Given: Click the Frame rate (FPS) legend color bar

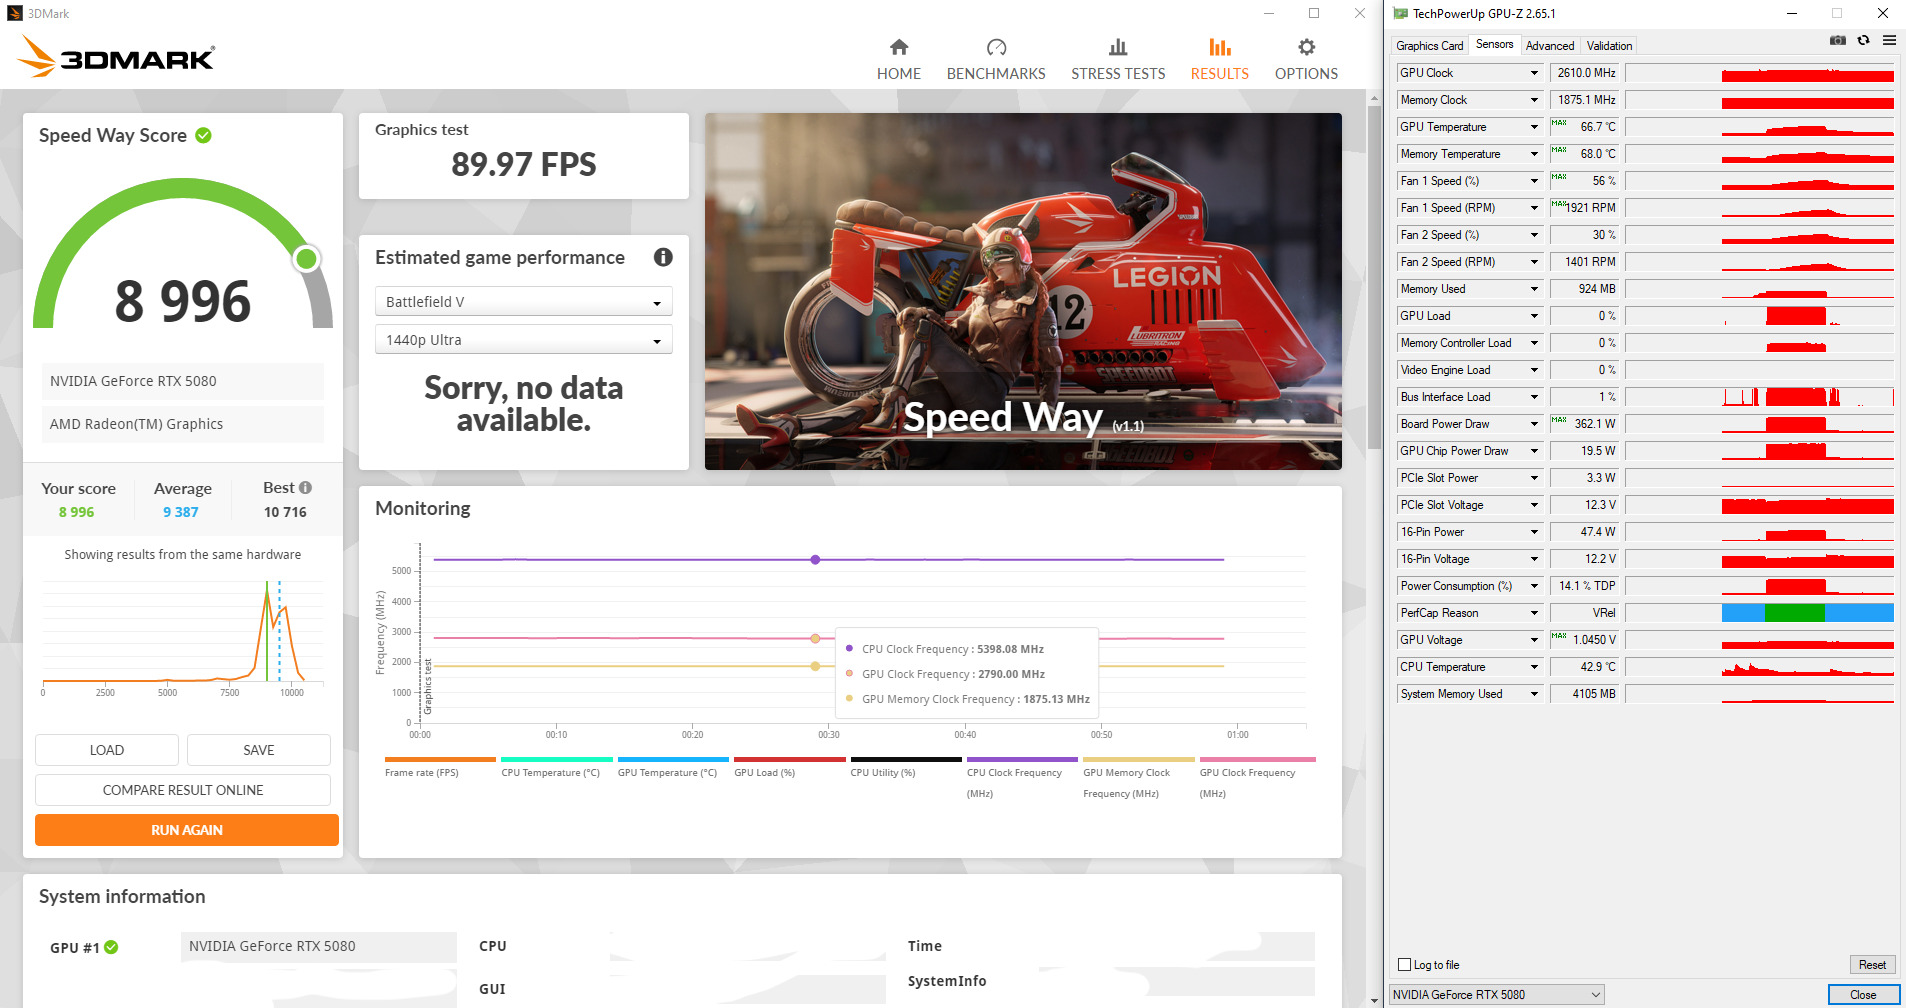Looking at the screenshot, I should point(440,759).
